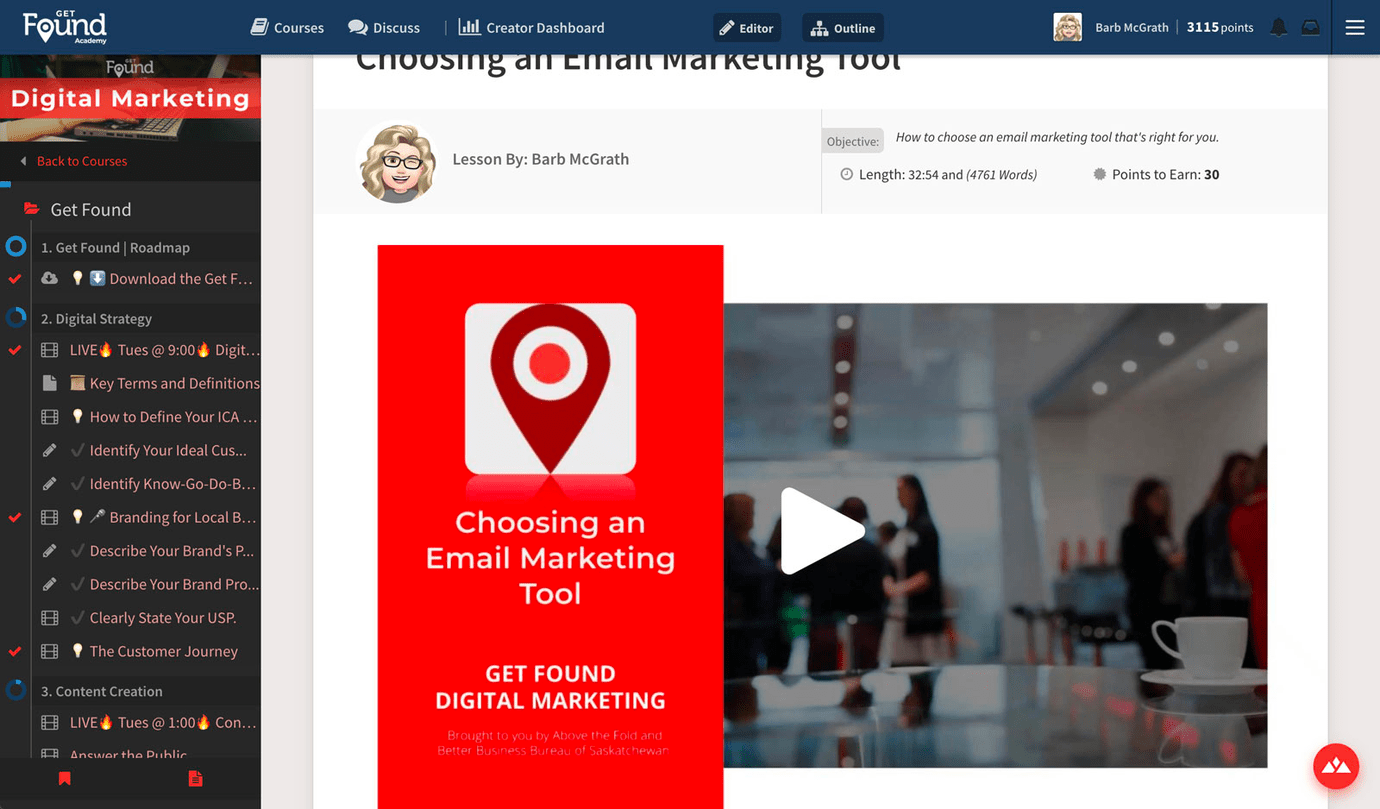Toggle checkmark beside The Customer Journey
This screenshot has height=809, width=1380.
[x=15, y=651]
